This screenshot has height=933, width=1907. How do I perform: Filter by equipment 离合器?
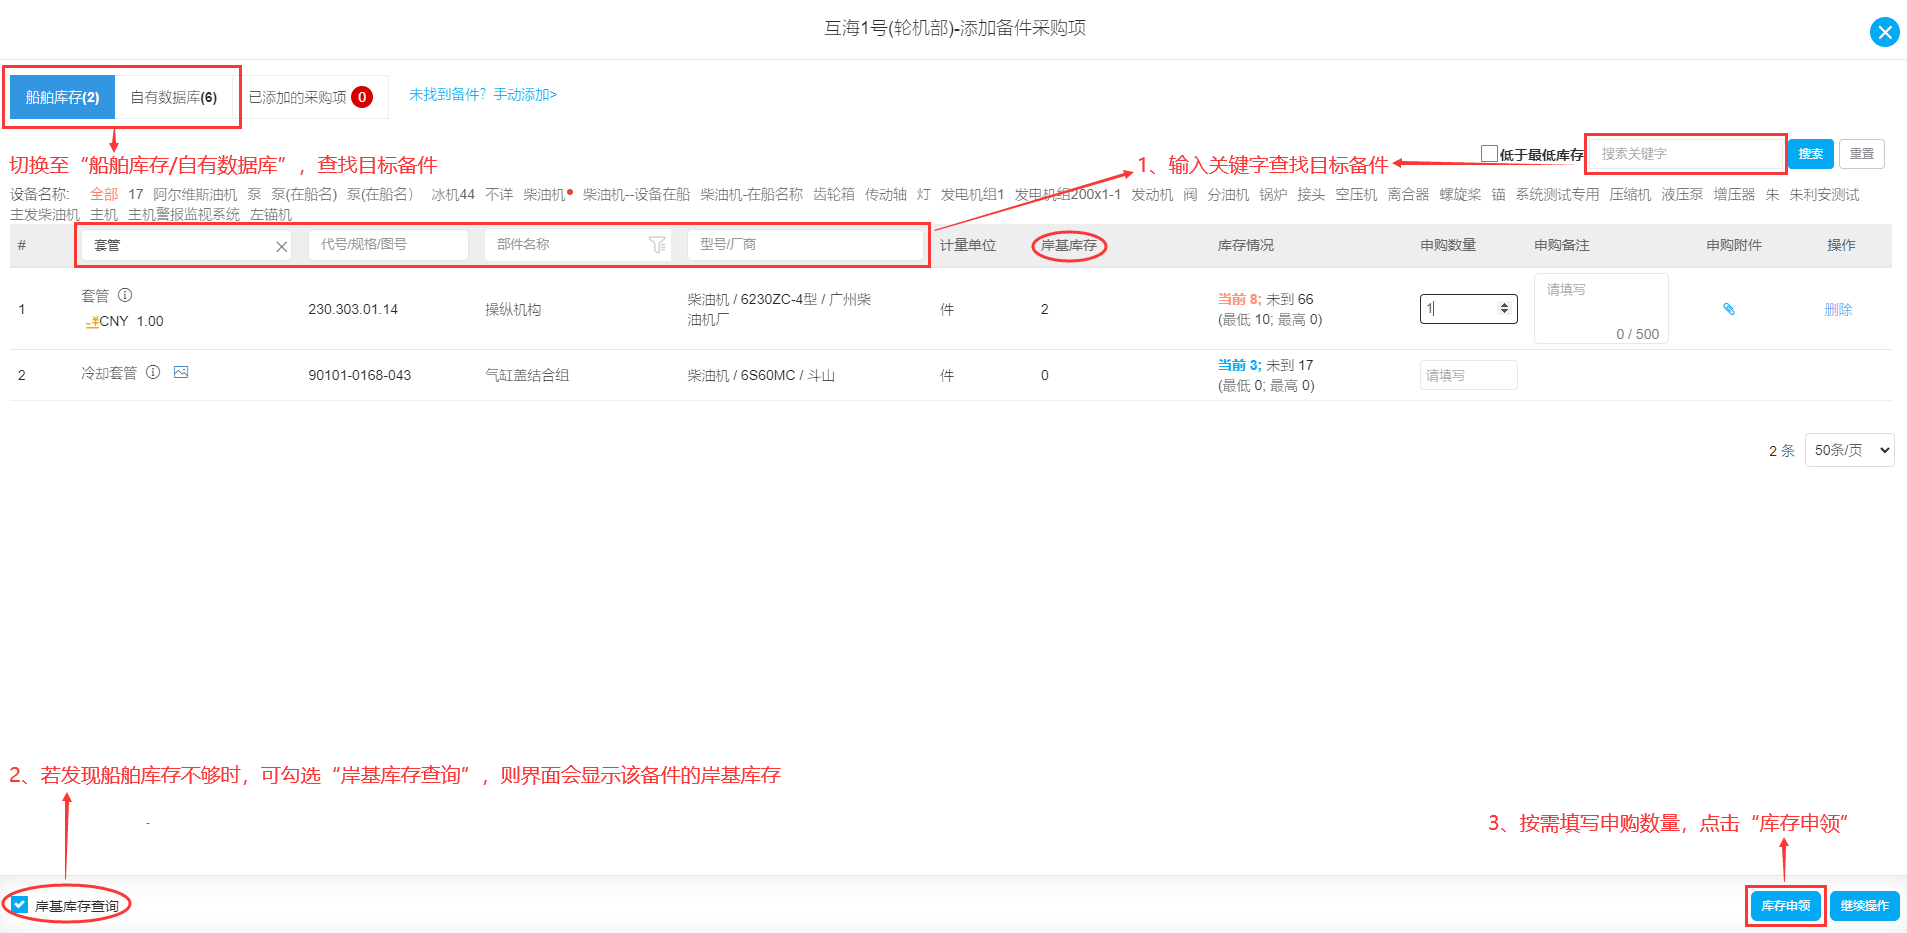click(x=1408, y=194)
